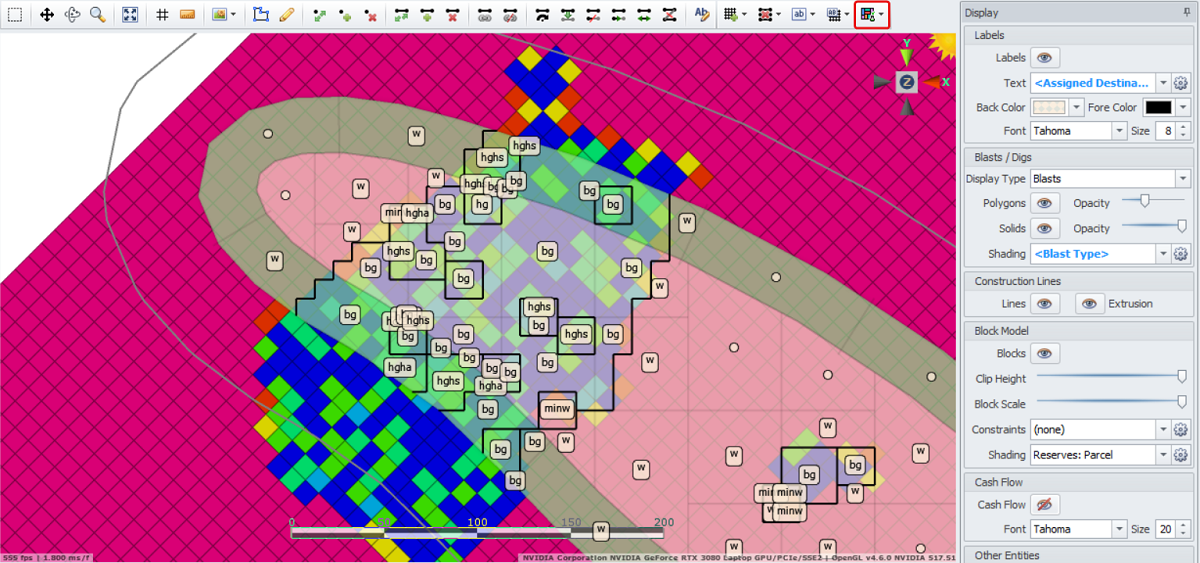The image size is (1200, 563).
Task: Select the rectangular marquee selection tool
Action: (15, 15)
